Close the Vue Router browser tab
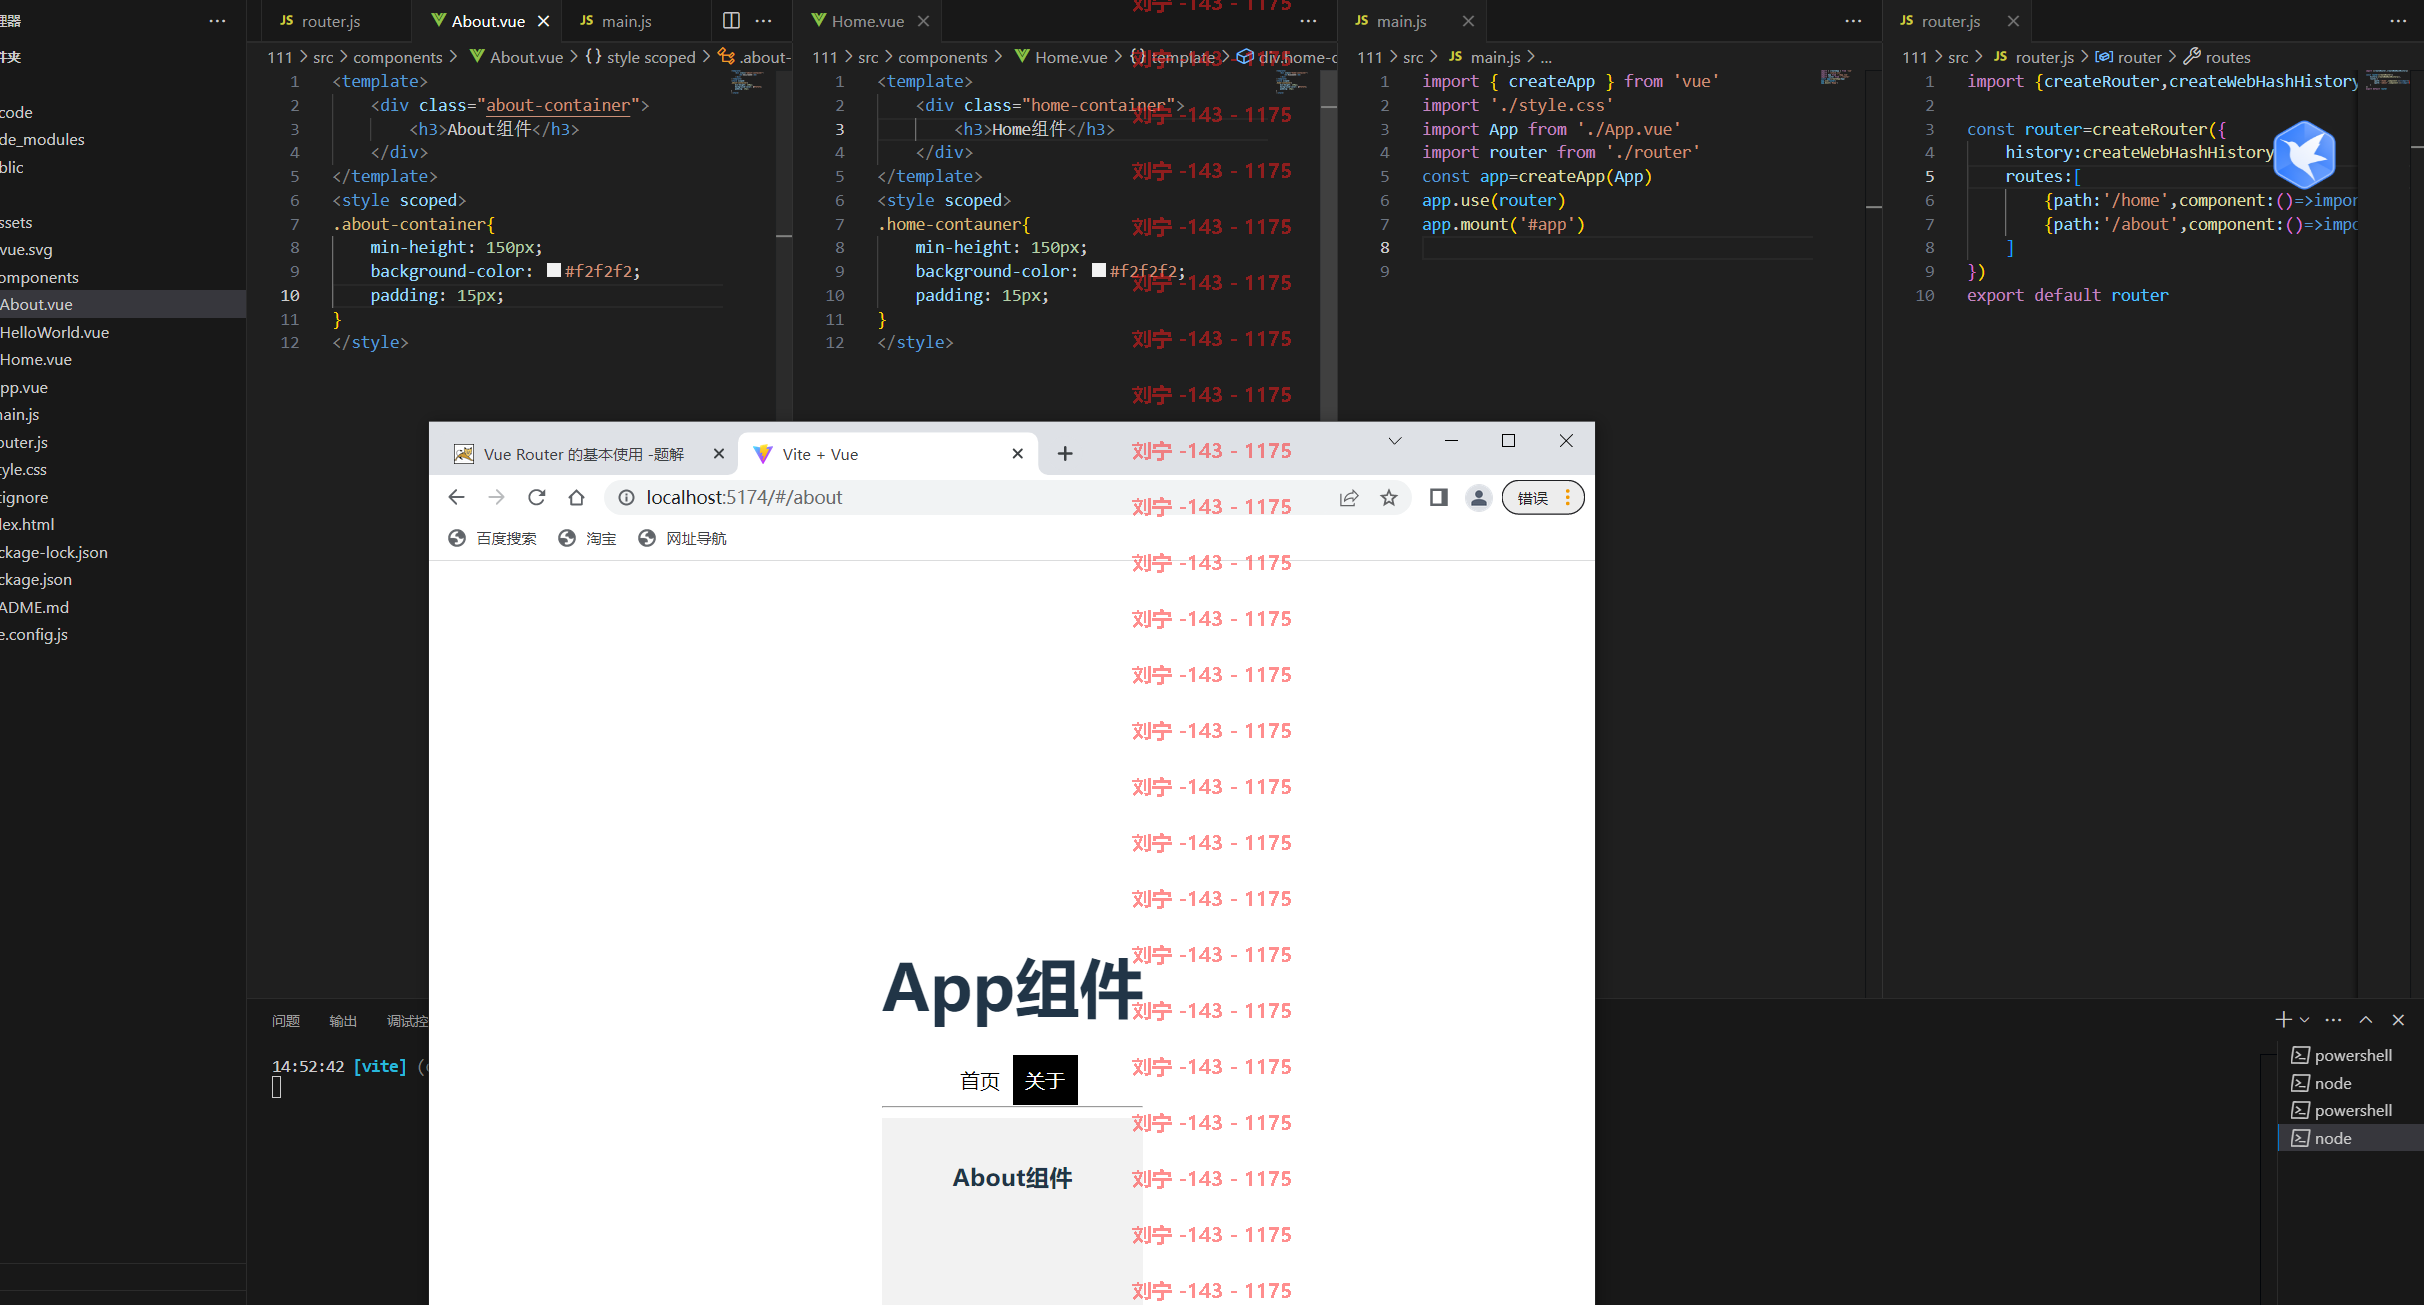This screenshot has height=1305, width=2424. 718,454
